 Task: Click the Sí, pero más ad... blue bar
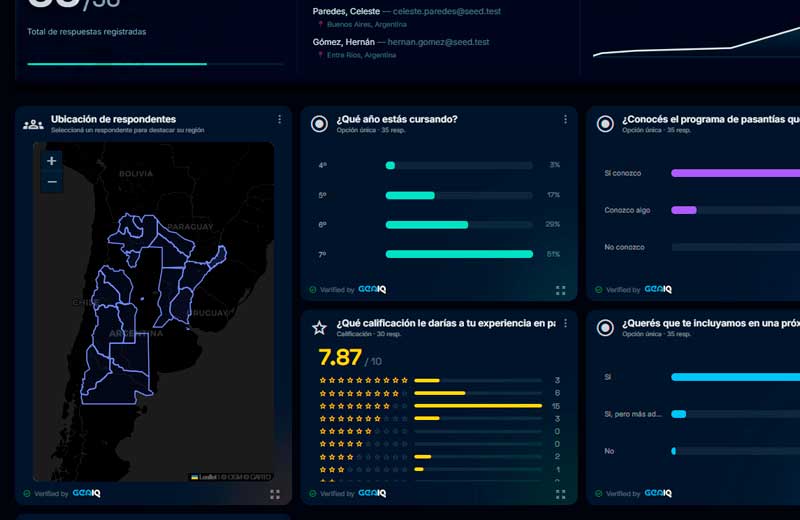679,414
